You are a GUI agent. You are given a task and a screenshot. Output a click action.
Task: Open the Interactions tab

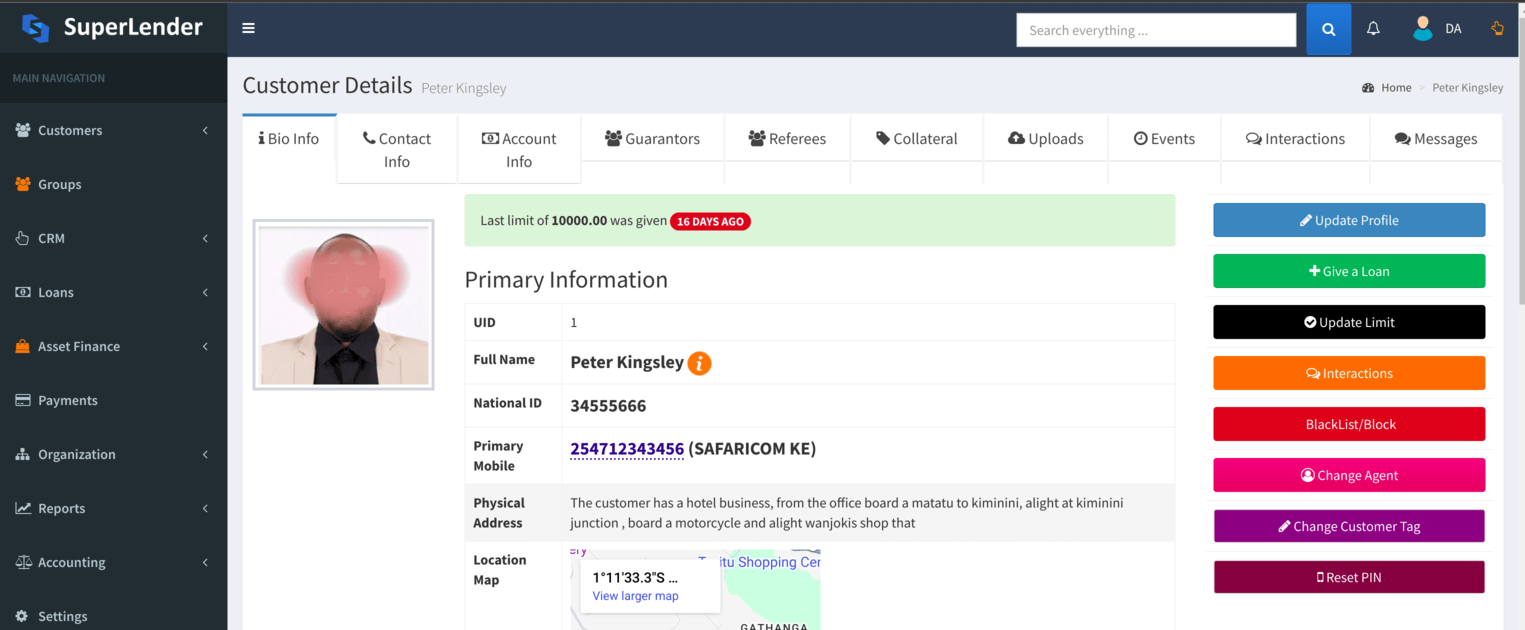pyautogui.click(x=1295, y=139)
